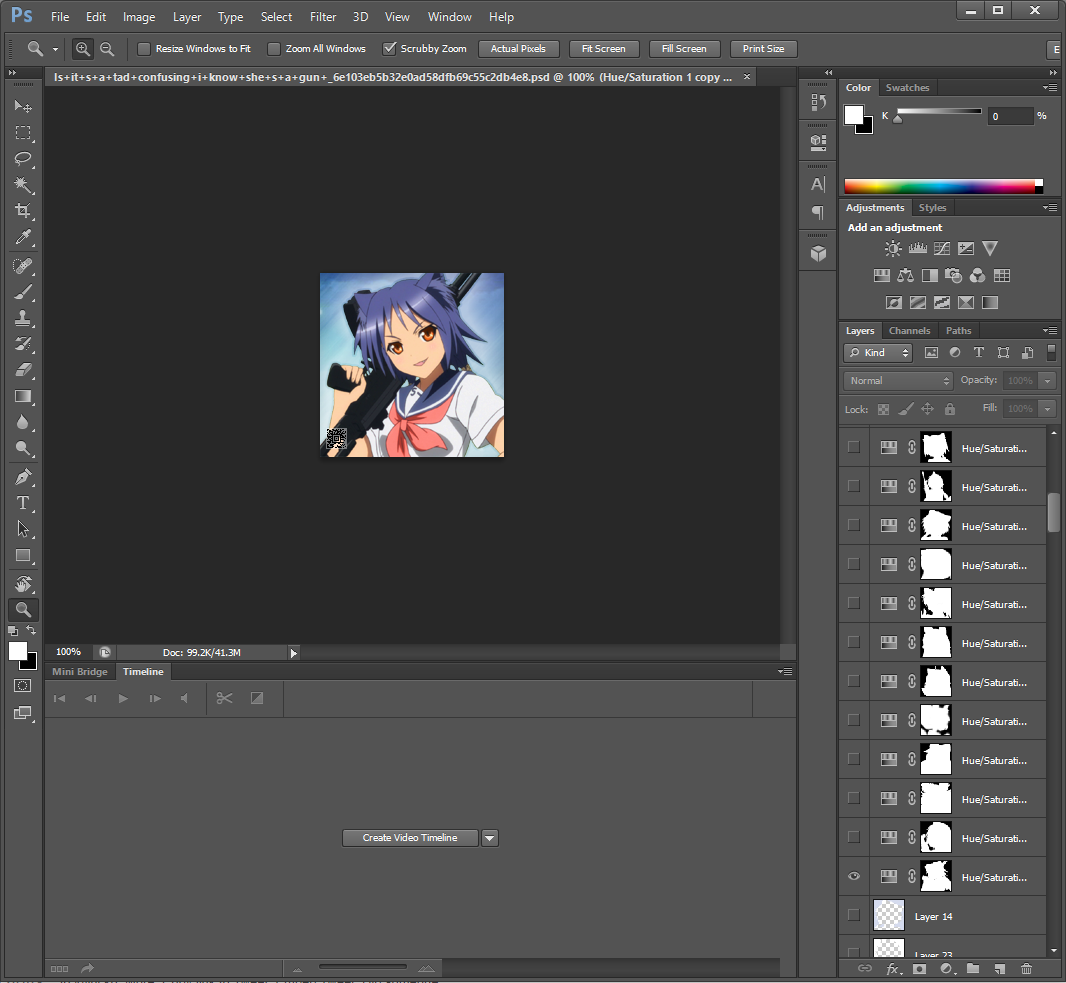
Task: Select the Crop tool
Action: 22,211
